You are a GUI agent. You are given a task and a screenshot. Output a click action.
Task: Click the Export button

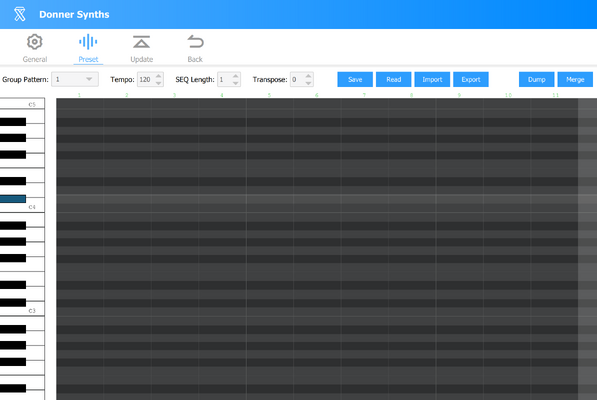(471, 79)
